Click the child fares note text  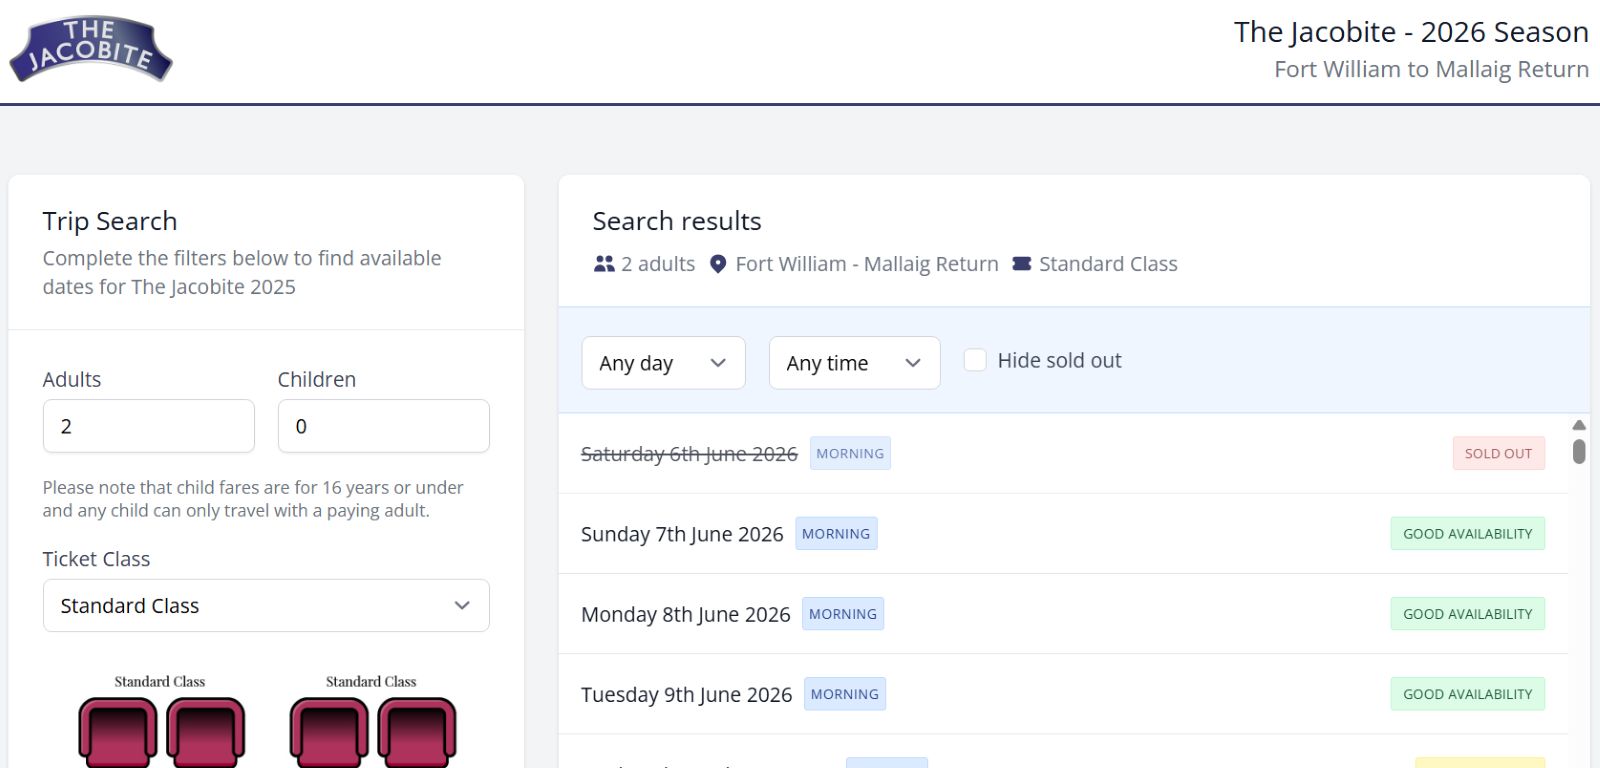pyautogui.click(x=253, y=499)
